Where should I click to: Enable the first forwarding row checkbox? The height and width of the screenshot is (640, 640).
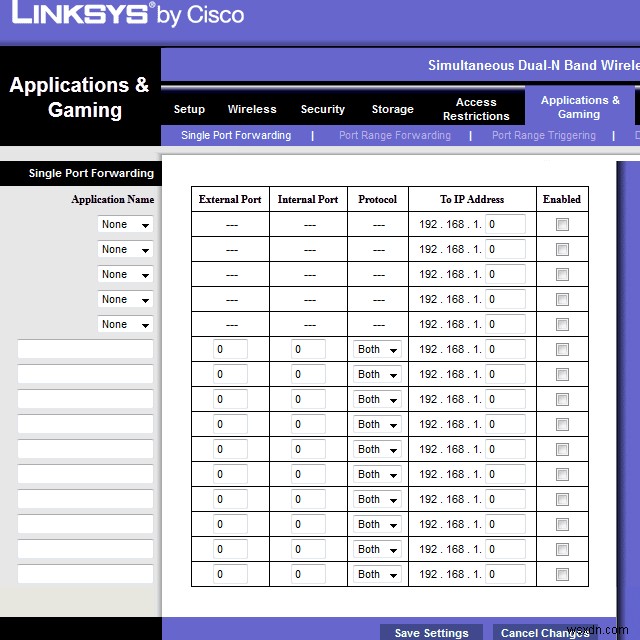click(x=562, y=224)
